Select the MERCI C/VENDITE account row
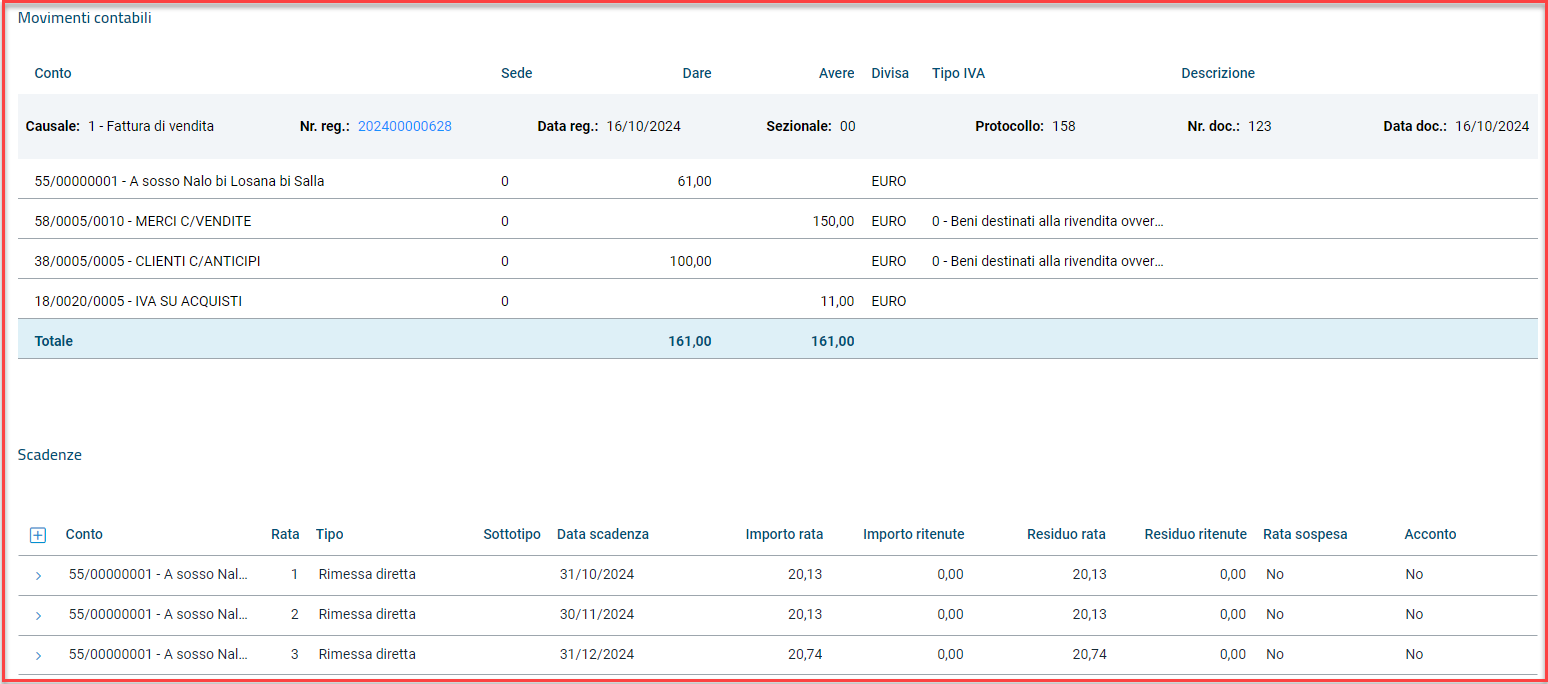Image resolution: width=1548 pixels, height=684 pixels. tap(143, 221)
